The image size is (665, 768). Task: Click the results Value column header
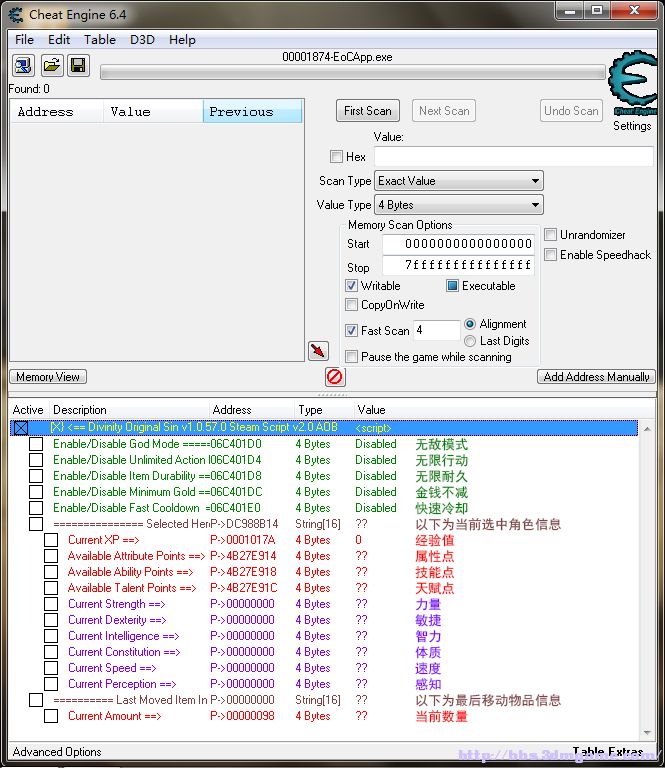point(153,112)
